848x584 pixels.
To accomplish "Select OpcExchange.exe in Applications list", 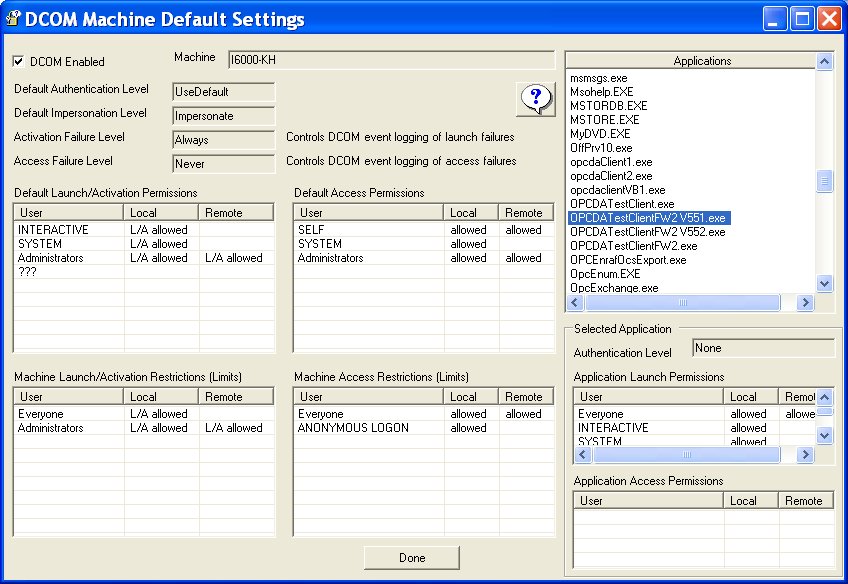I will [614, 288].
